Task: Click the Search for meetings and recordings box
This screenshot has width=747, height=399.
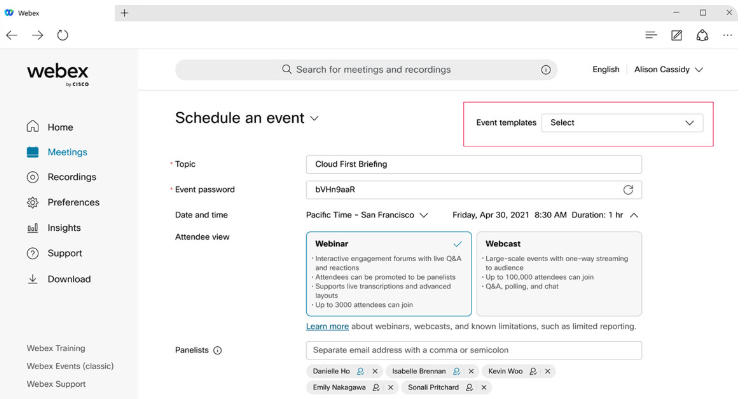Action: click(x=366, y=70)
